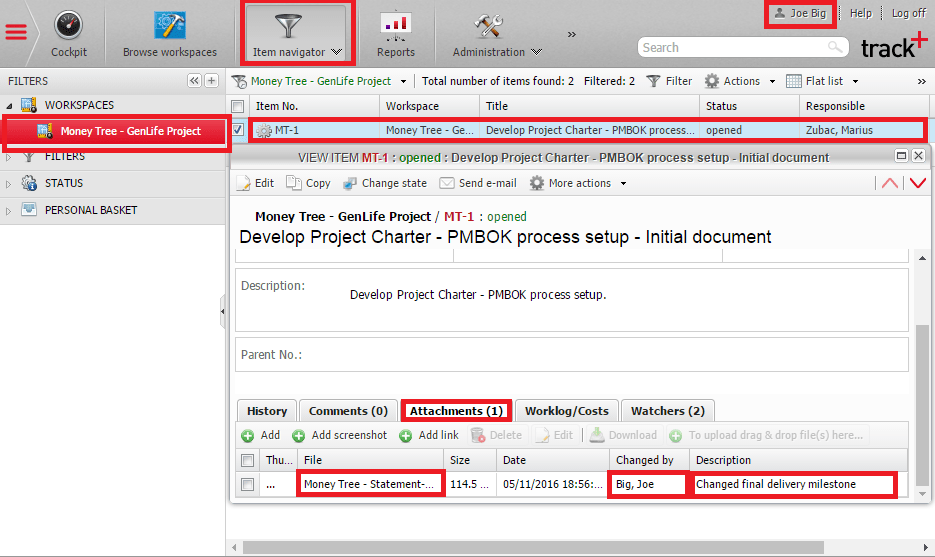
Task: Collapse the Filters panel with double arrow
Action: click(x=194, y=81)
